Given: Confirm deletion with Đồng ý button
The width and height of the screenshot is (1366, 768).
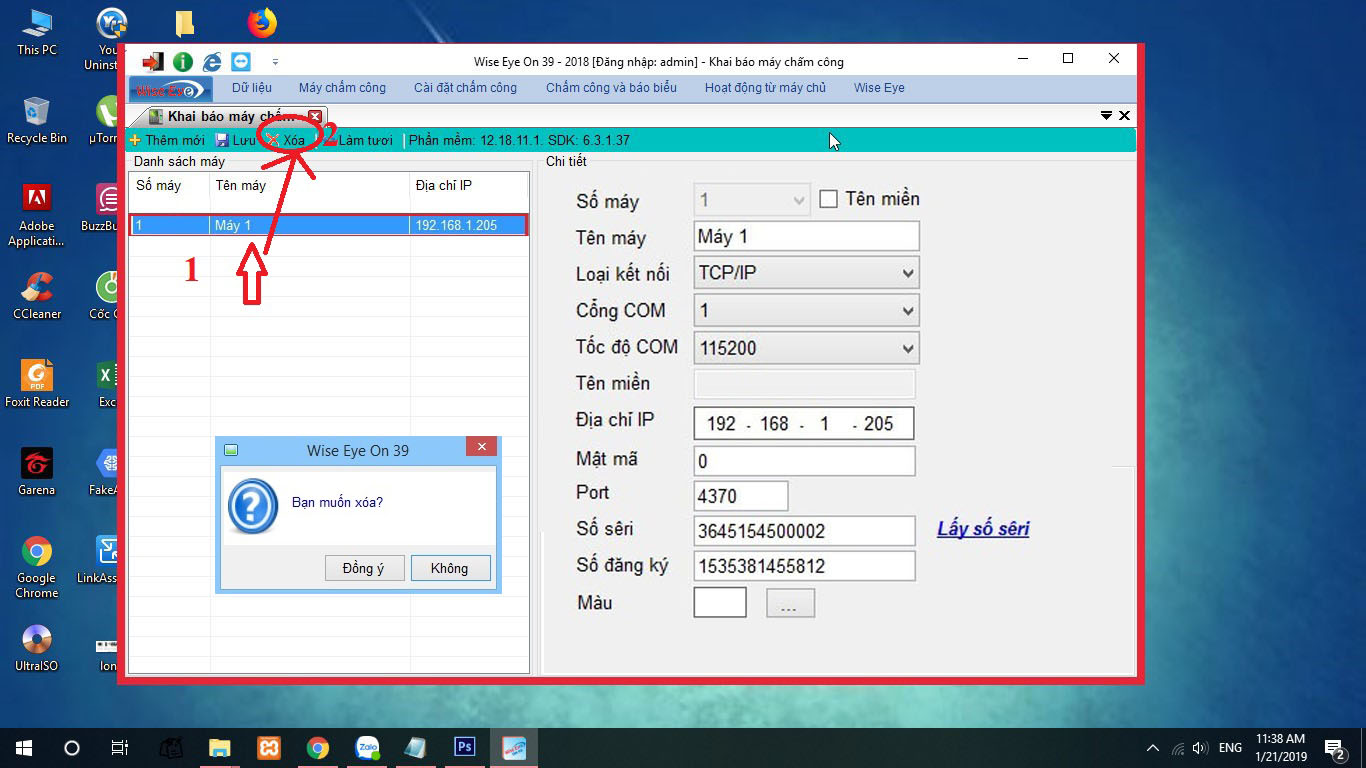Looking at the screenshot, I should tap(364, 568).
